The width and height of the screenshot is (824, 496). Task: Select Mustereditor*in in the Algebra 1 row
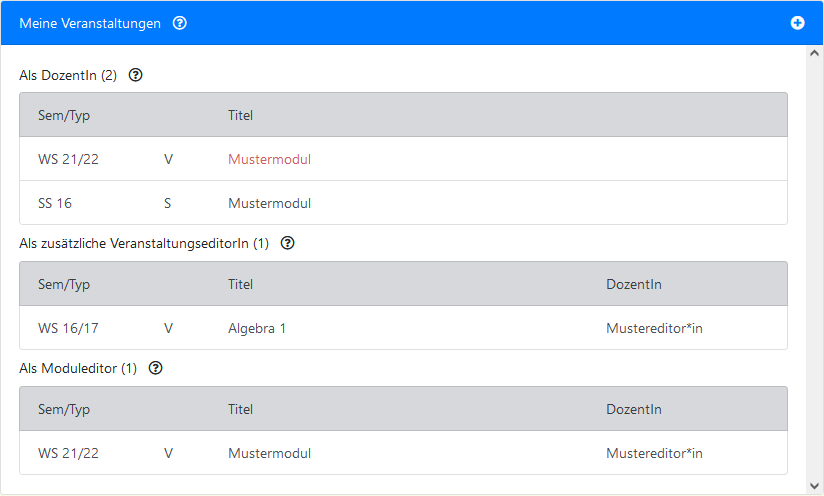click(x=654, y=328)
